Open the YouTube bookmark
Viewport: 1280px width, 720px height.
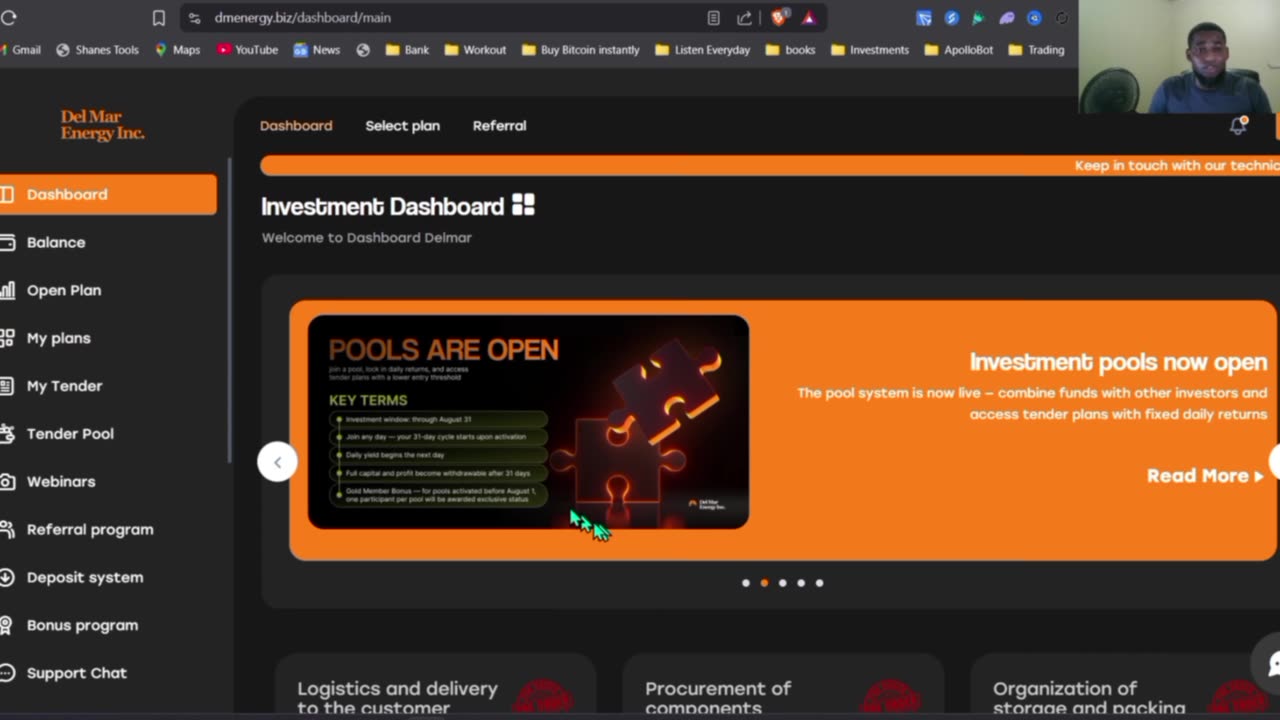247,50
